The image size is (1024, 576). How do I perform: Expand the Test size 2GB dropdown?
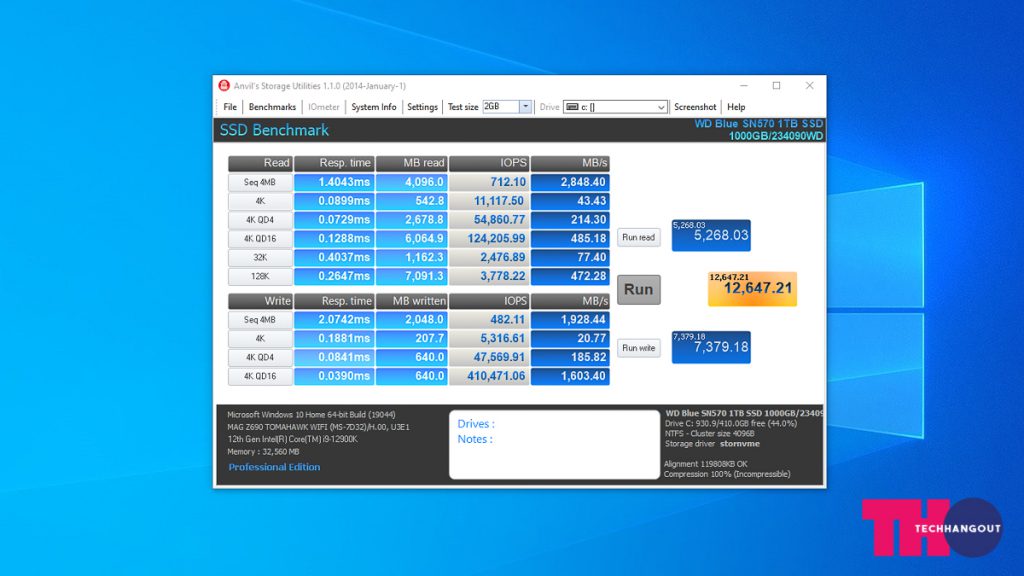525,106
